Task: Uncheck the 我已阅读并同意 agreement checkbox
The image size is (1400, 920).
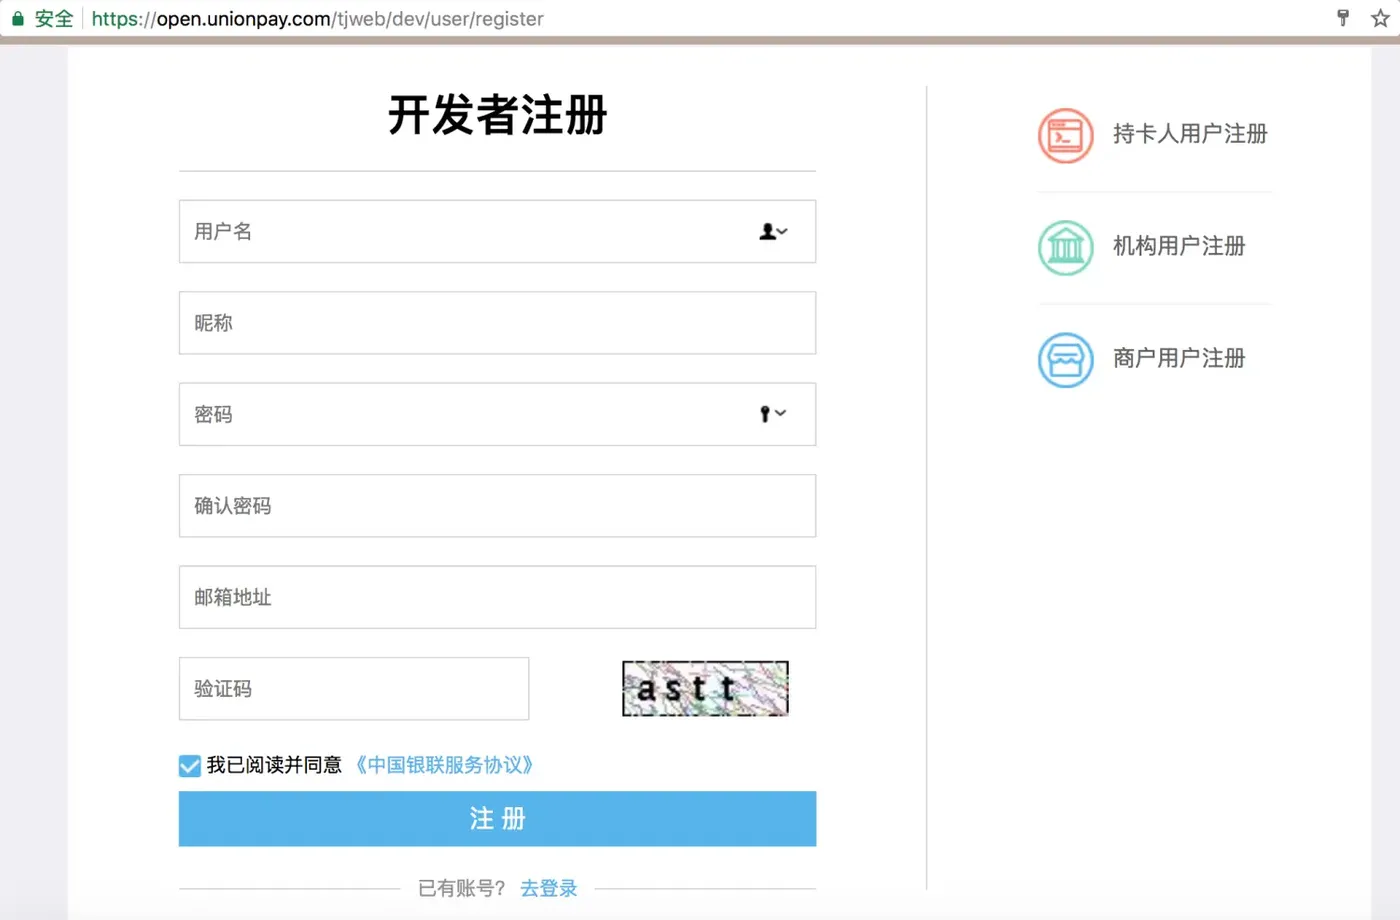Action: [189, 765]
